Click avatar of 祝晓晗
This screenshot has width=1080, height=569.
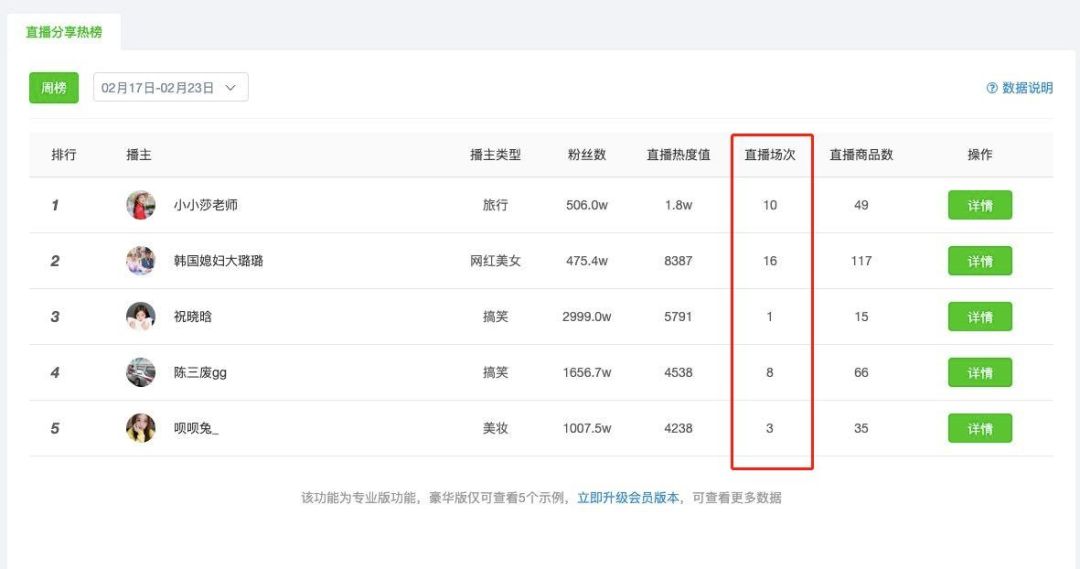coord(141,317)
